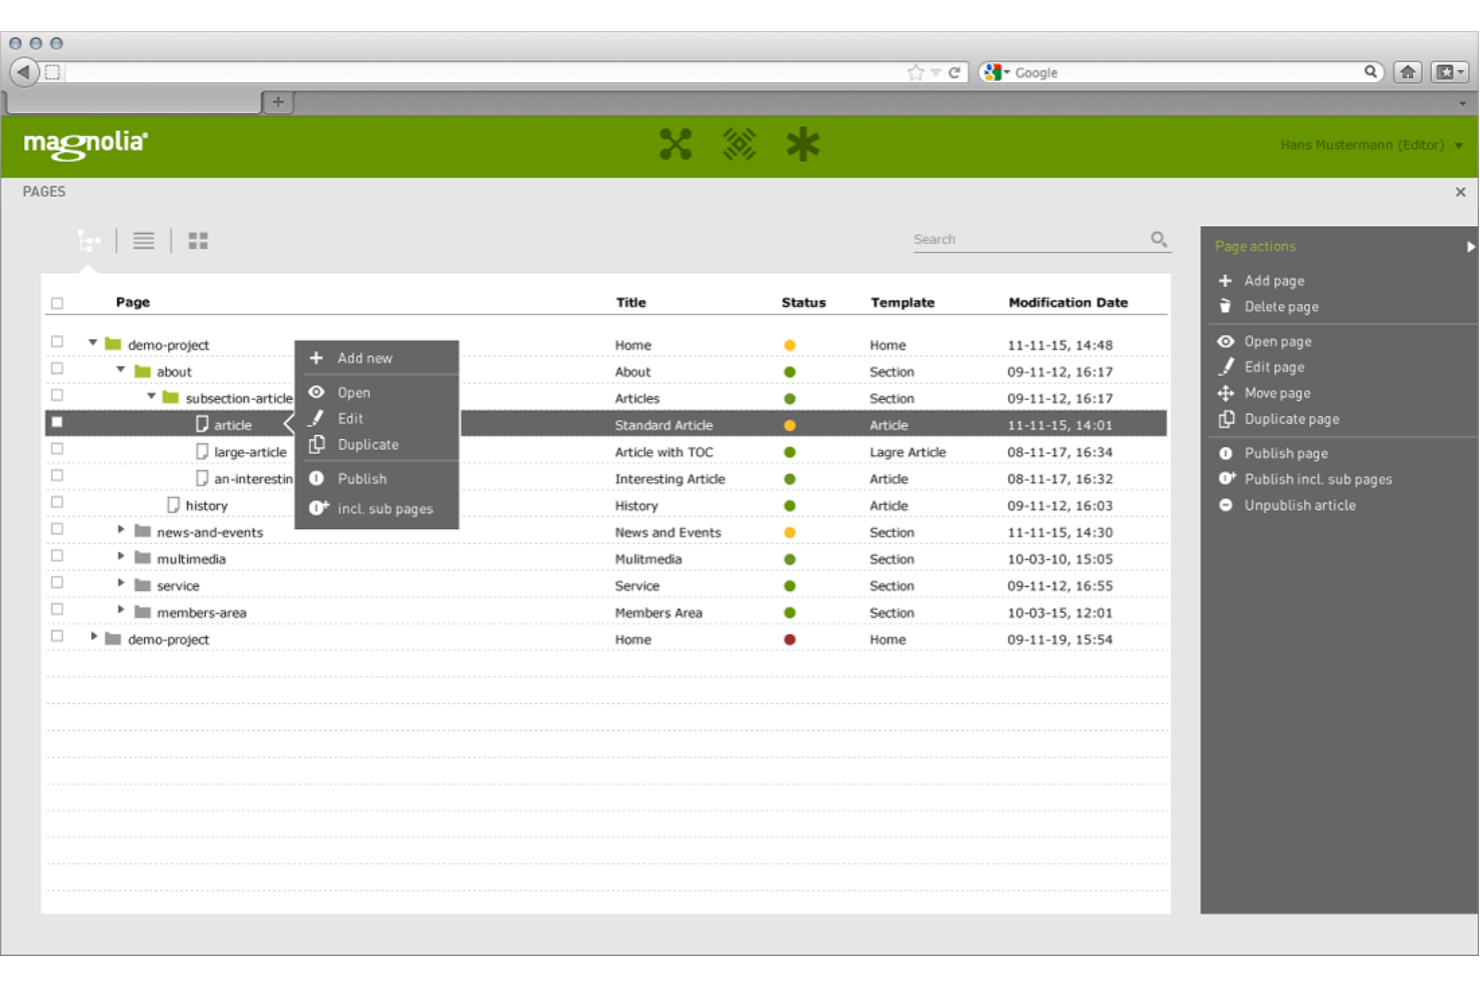Collapse the Page actions panel arrow

pyautogui.click(x=1470, y=246)
